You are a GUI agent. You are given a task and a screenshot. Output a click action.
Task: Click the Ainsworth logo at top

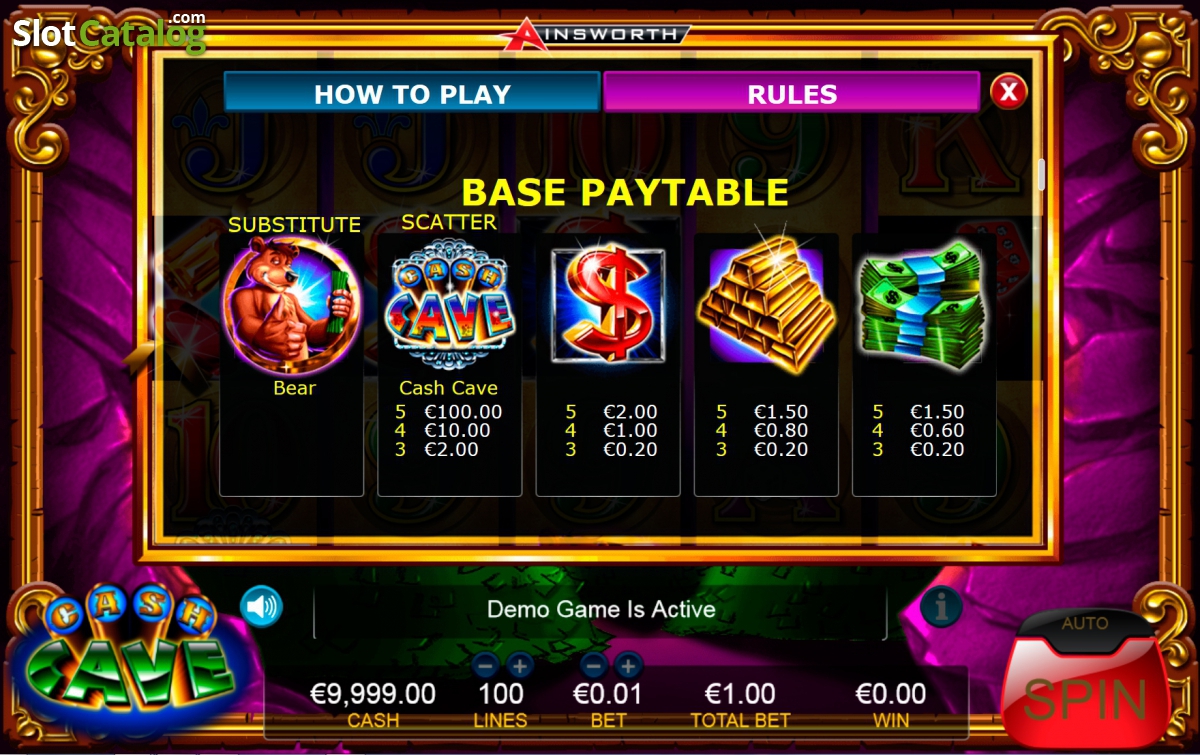click(595, 34)
